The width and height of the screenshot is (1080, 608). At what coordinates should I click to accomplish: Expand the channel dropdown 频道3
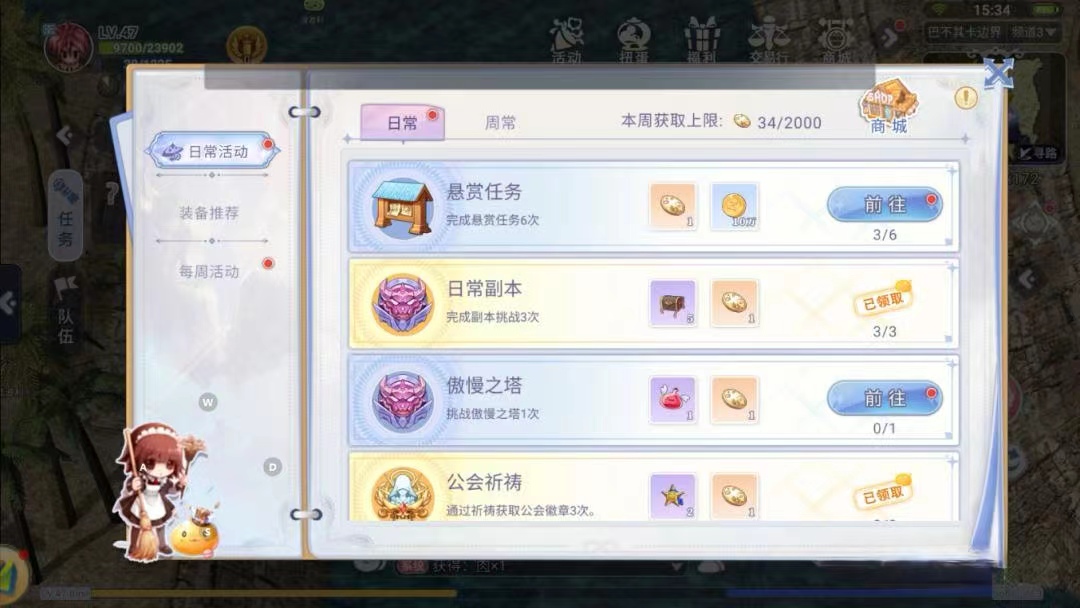pos(1033,32)
